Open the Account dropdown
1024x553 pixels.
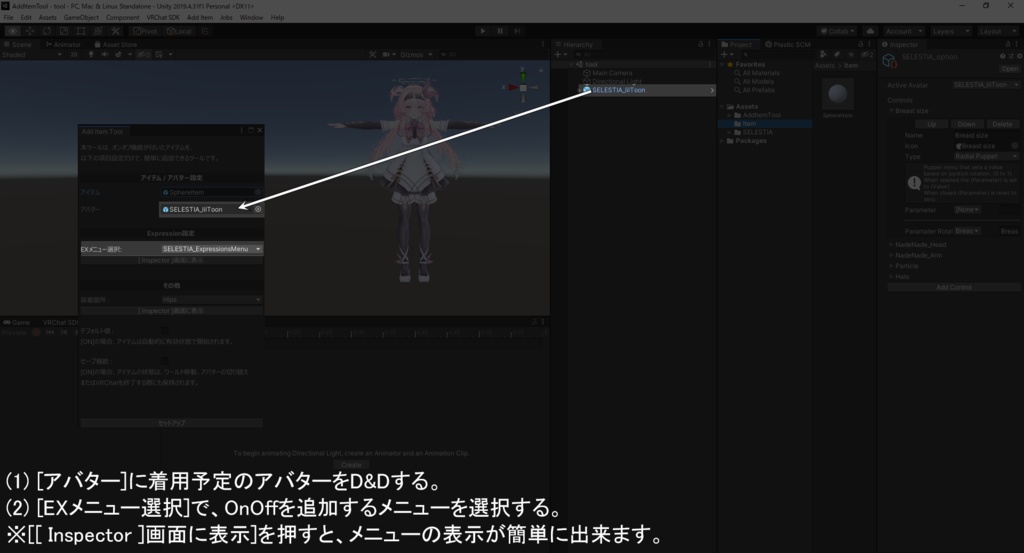coord(903,31)
